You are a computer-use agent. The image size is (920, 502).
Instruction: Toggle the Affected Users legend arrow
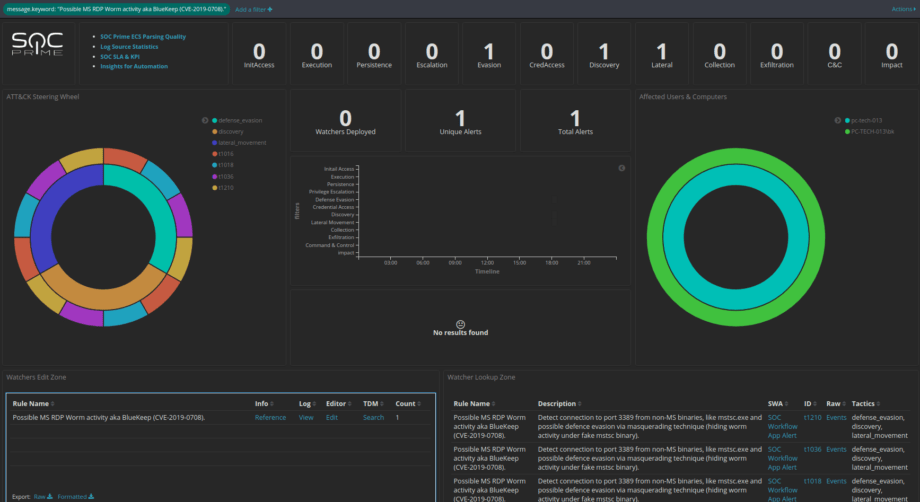[837, 120]
